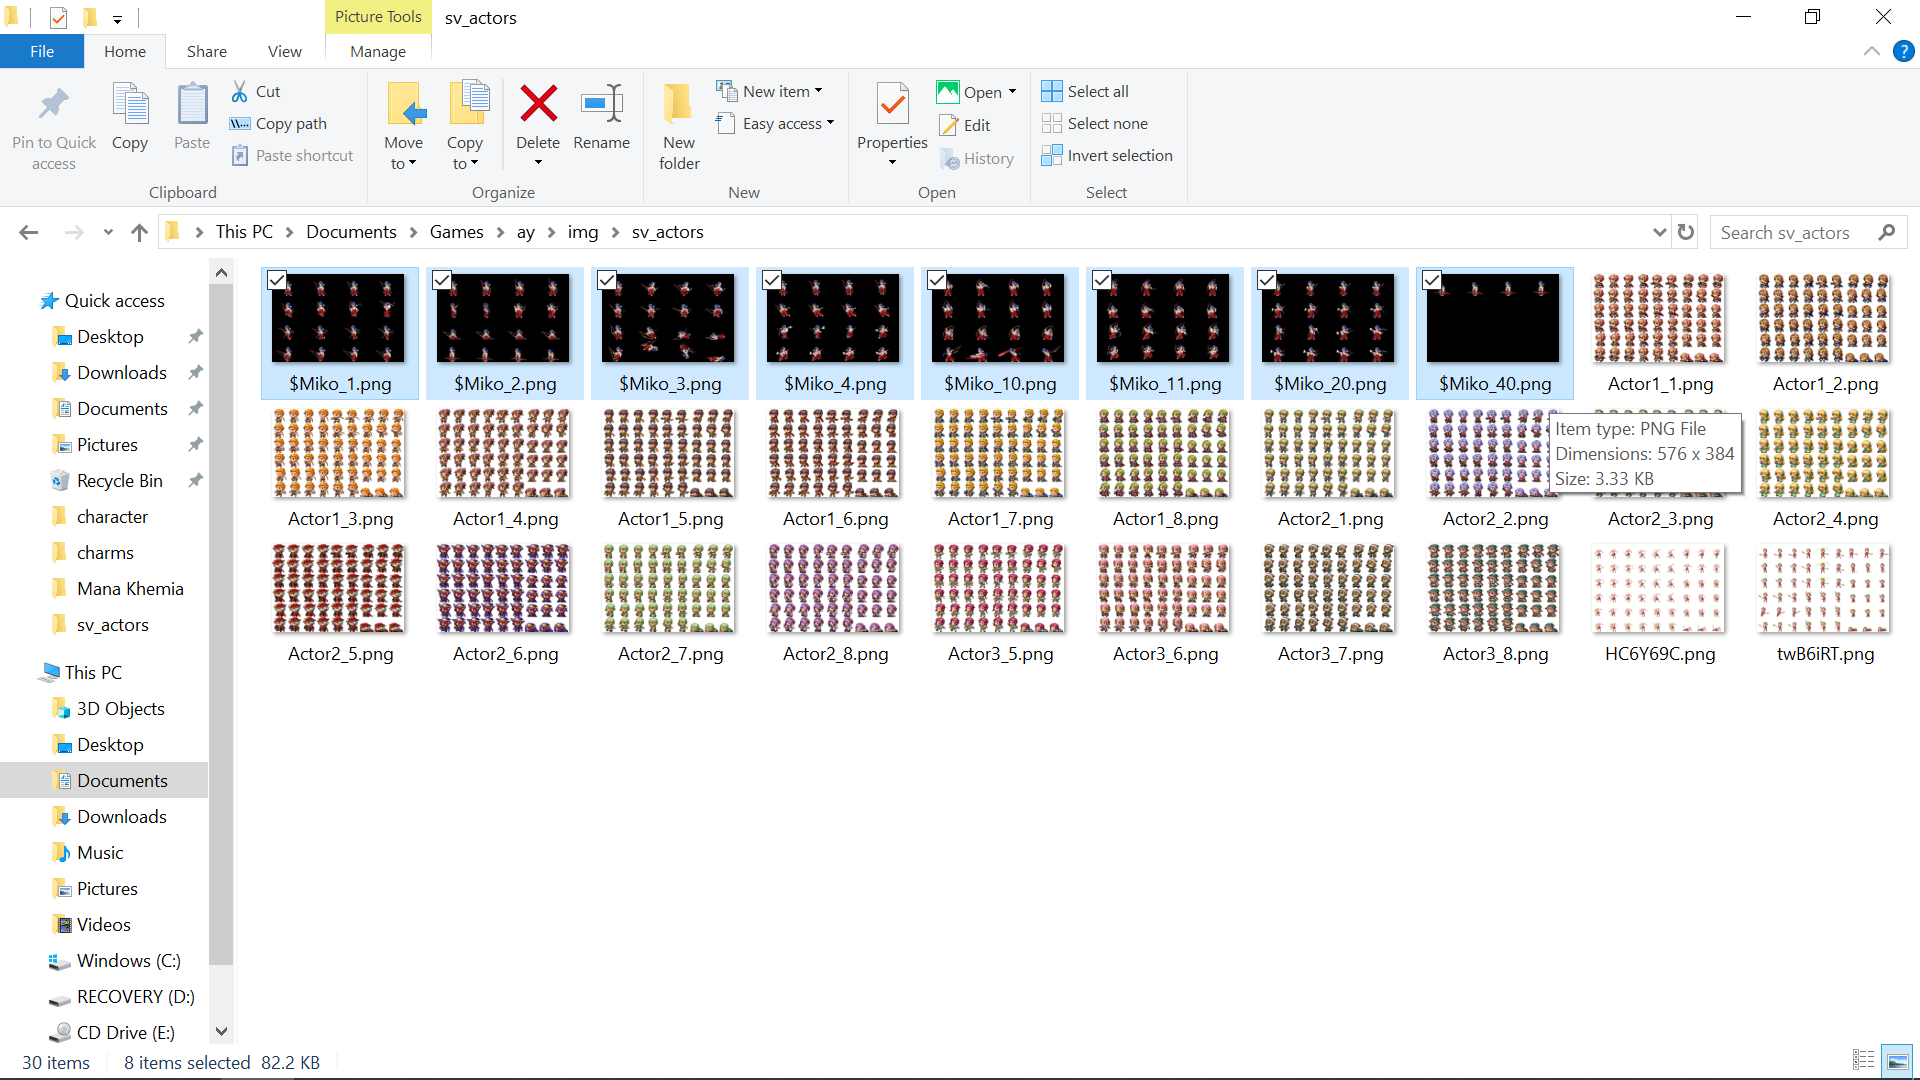Open the File menu tab

click(x=42, y=51)
